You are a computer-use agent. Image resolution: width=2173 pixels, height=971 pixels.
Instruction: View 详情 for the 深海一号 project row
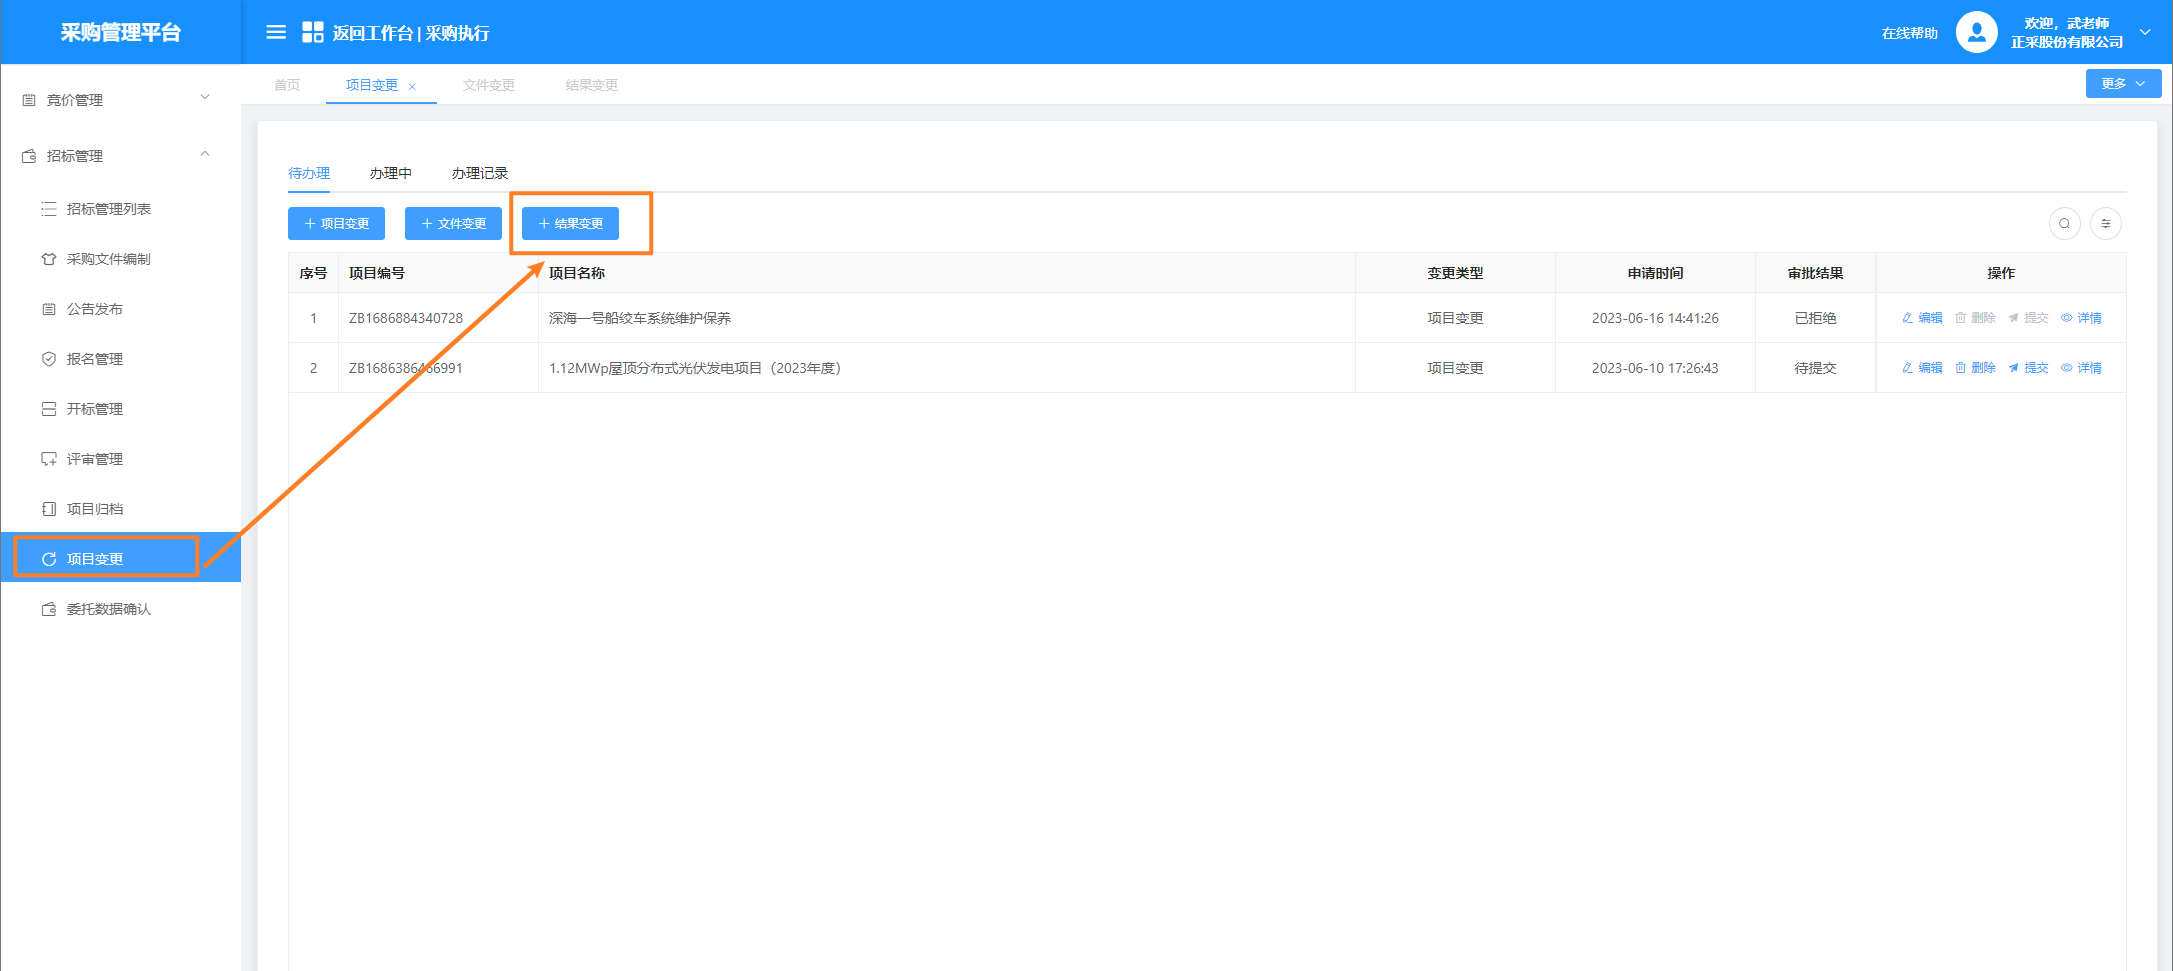pyautogui.click(x=2081, y=318)
